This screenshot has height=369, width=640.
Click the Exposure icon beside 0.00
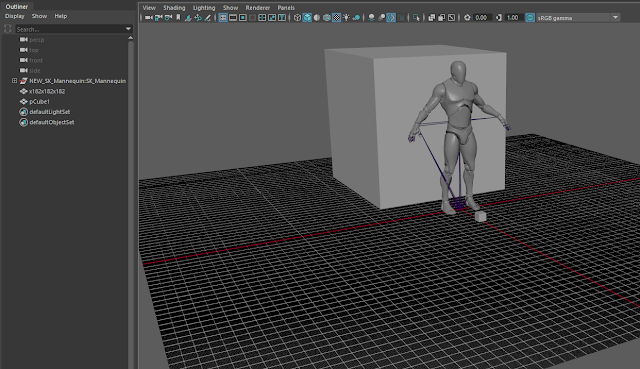coord(467,18)
